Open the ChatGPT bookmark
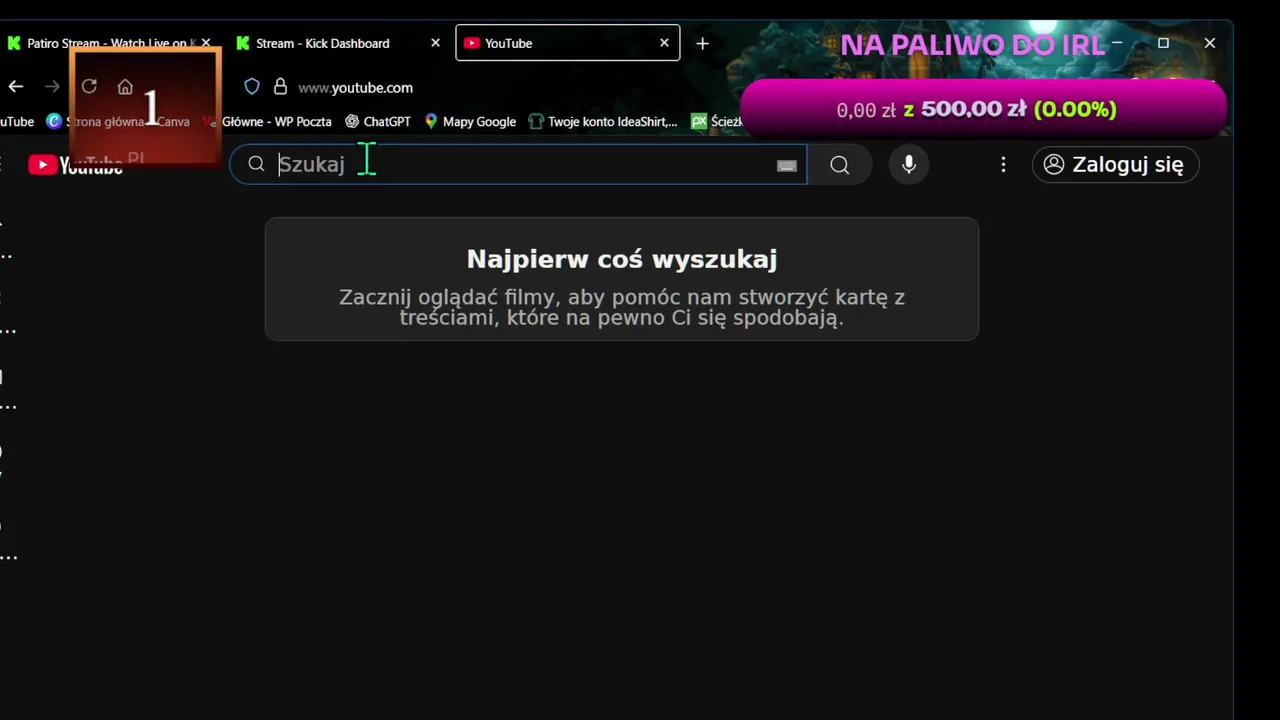The height and width of the screenshot is (720, 1280). [378, 121]
